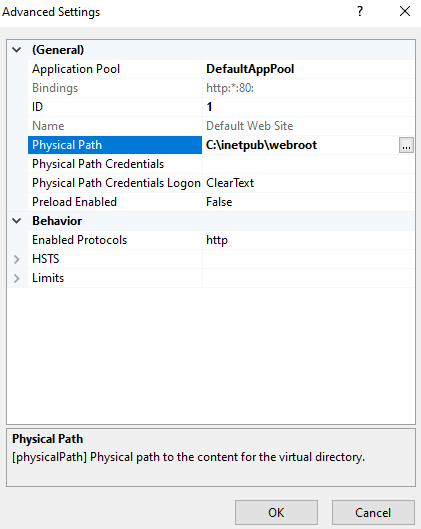
Task: Confirm changes with the OK button
Action: tap(276, 512)
